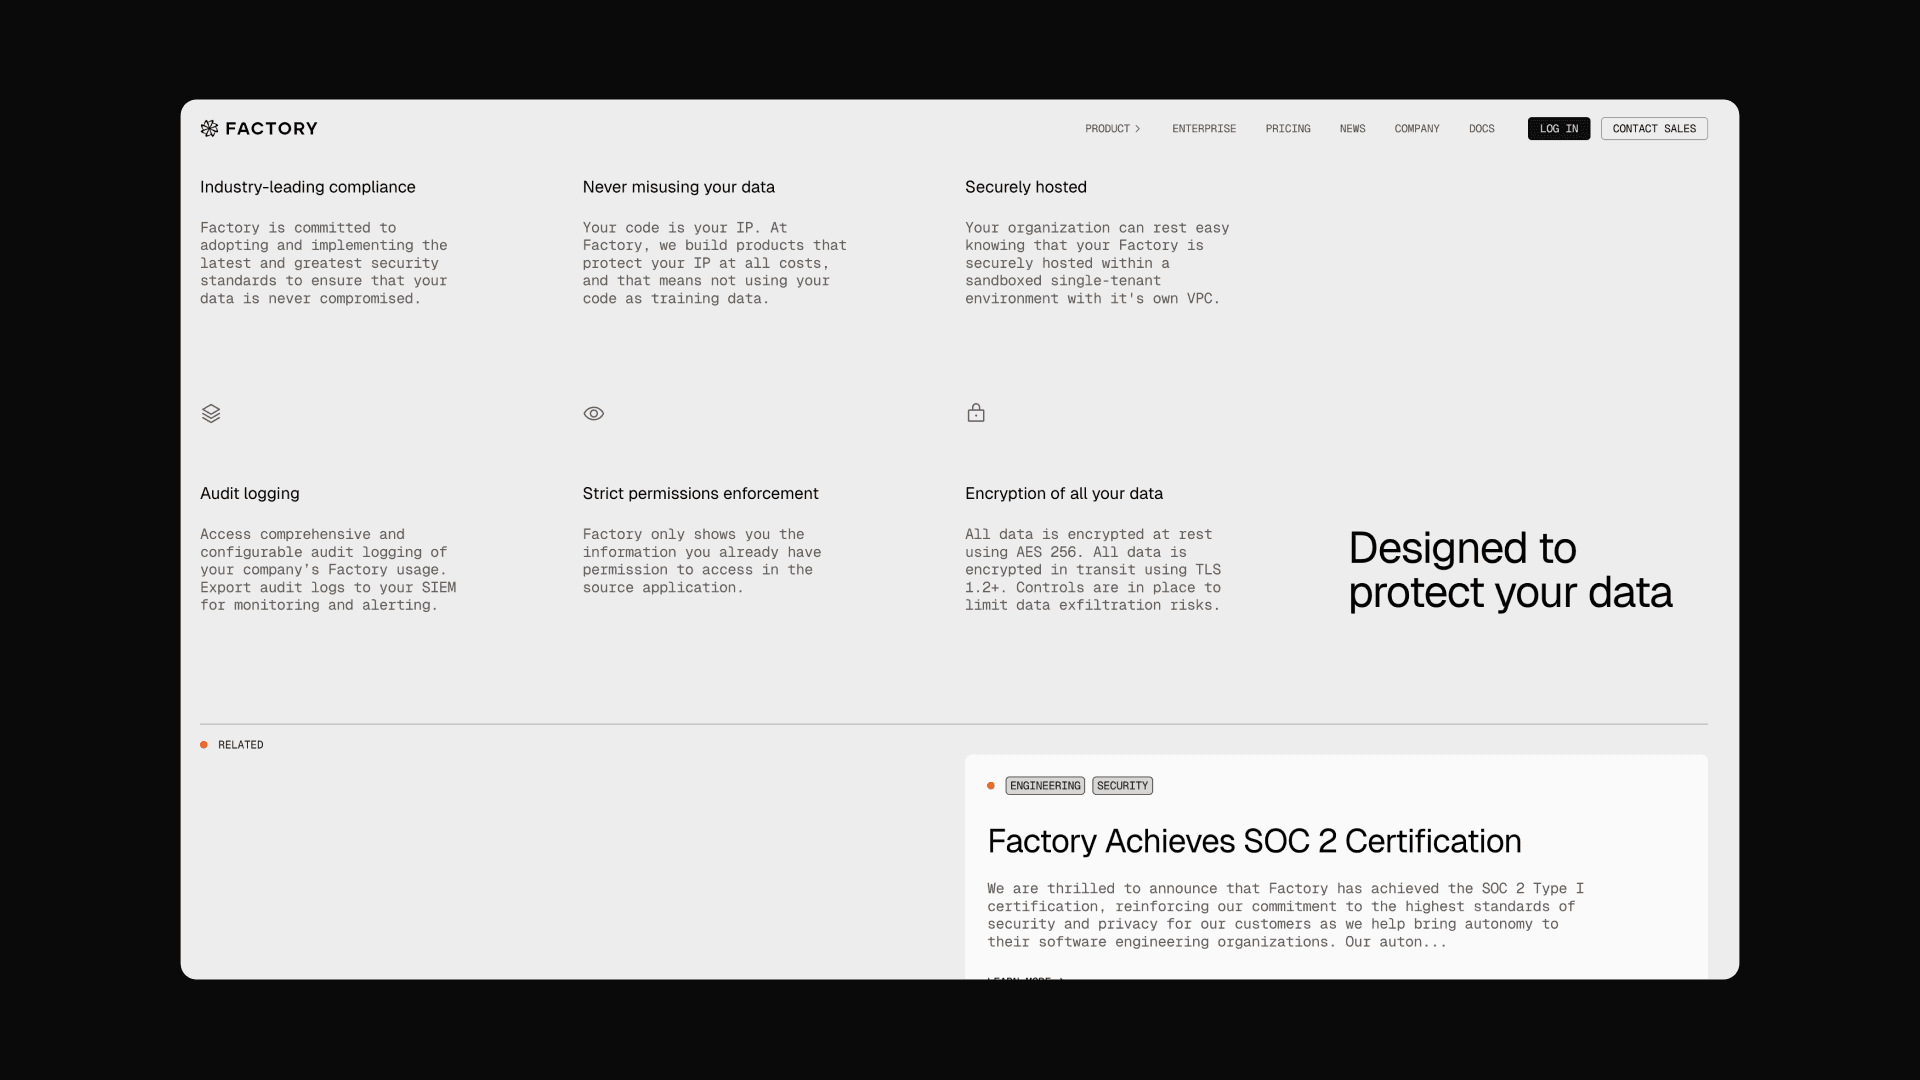Click the SOC 2 article excerpt text

click(1285, 915)
